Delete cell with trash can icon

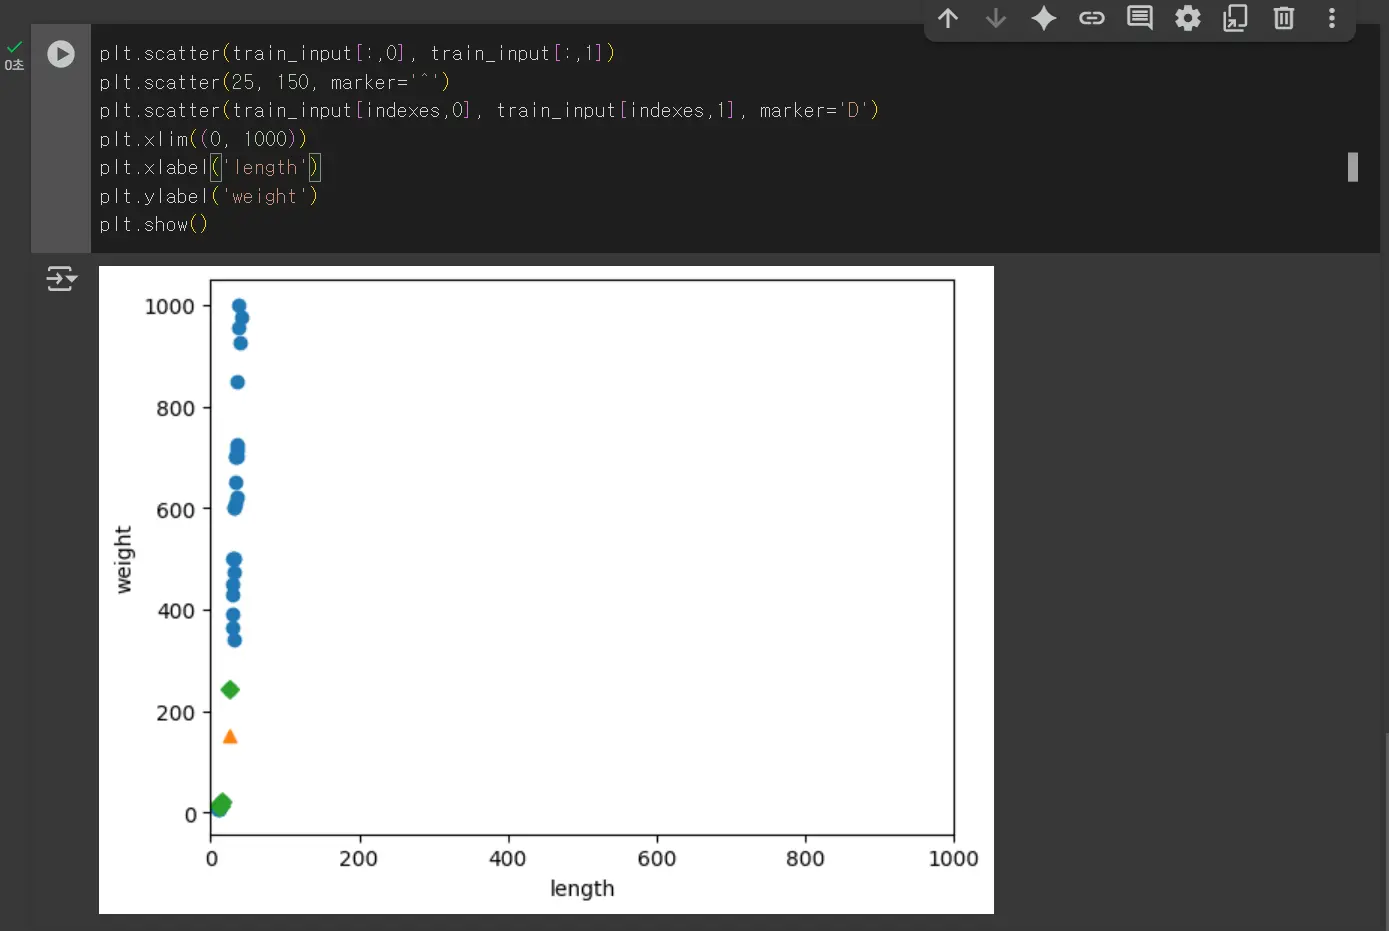(1284, 18)
